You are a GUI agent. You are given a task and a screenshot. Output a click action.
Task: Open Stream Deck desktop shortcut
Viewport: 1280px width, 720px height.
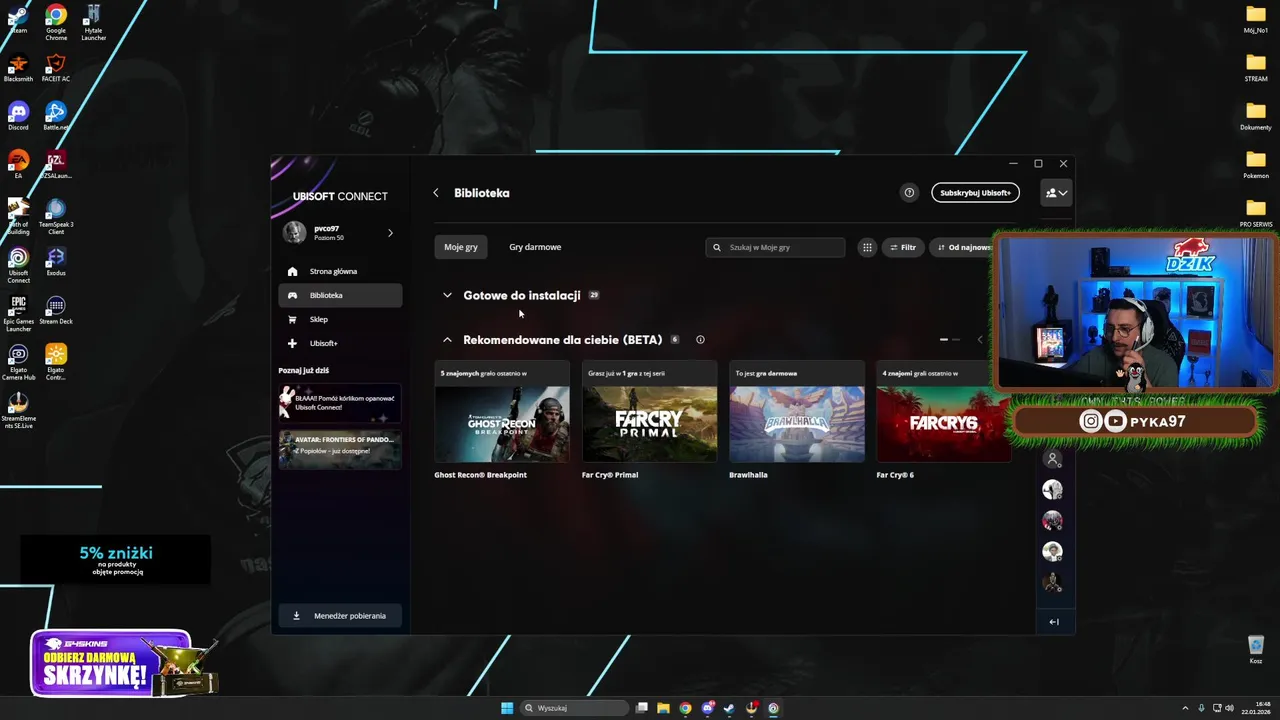click(x=56, y=312)
